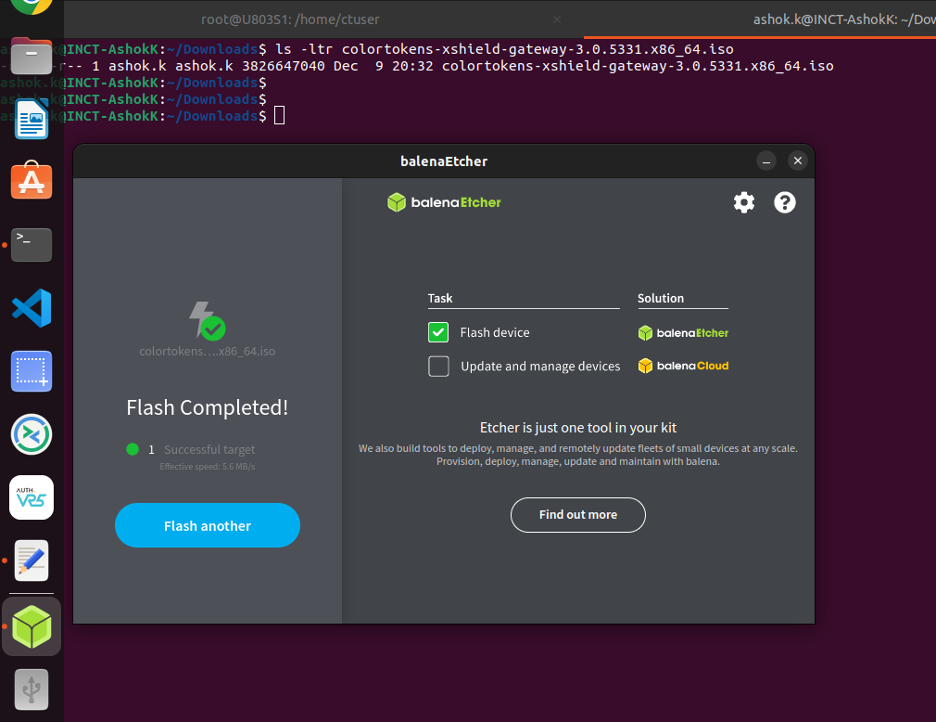
Task: Uncheck the Flash device checkbox
Action: [x=438, y=333]
